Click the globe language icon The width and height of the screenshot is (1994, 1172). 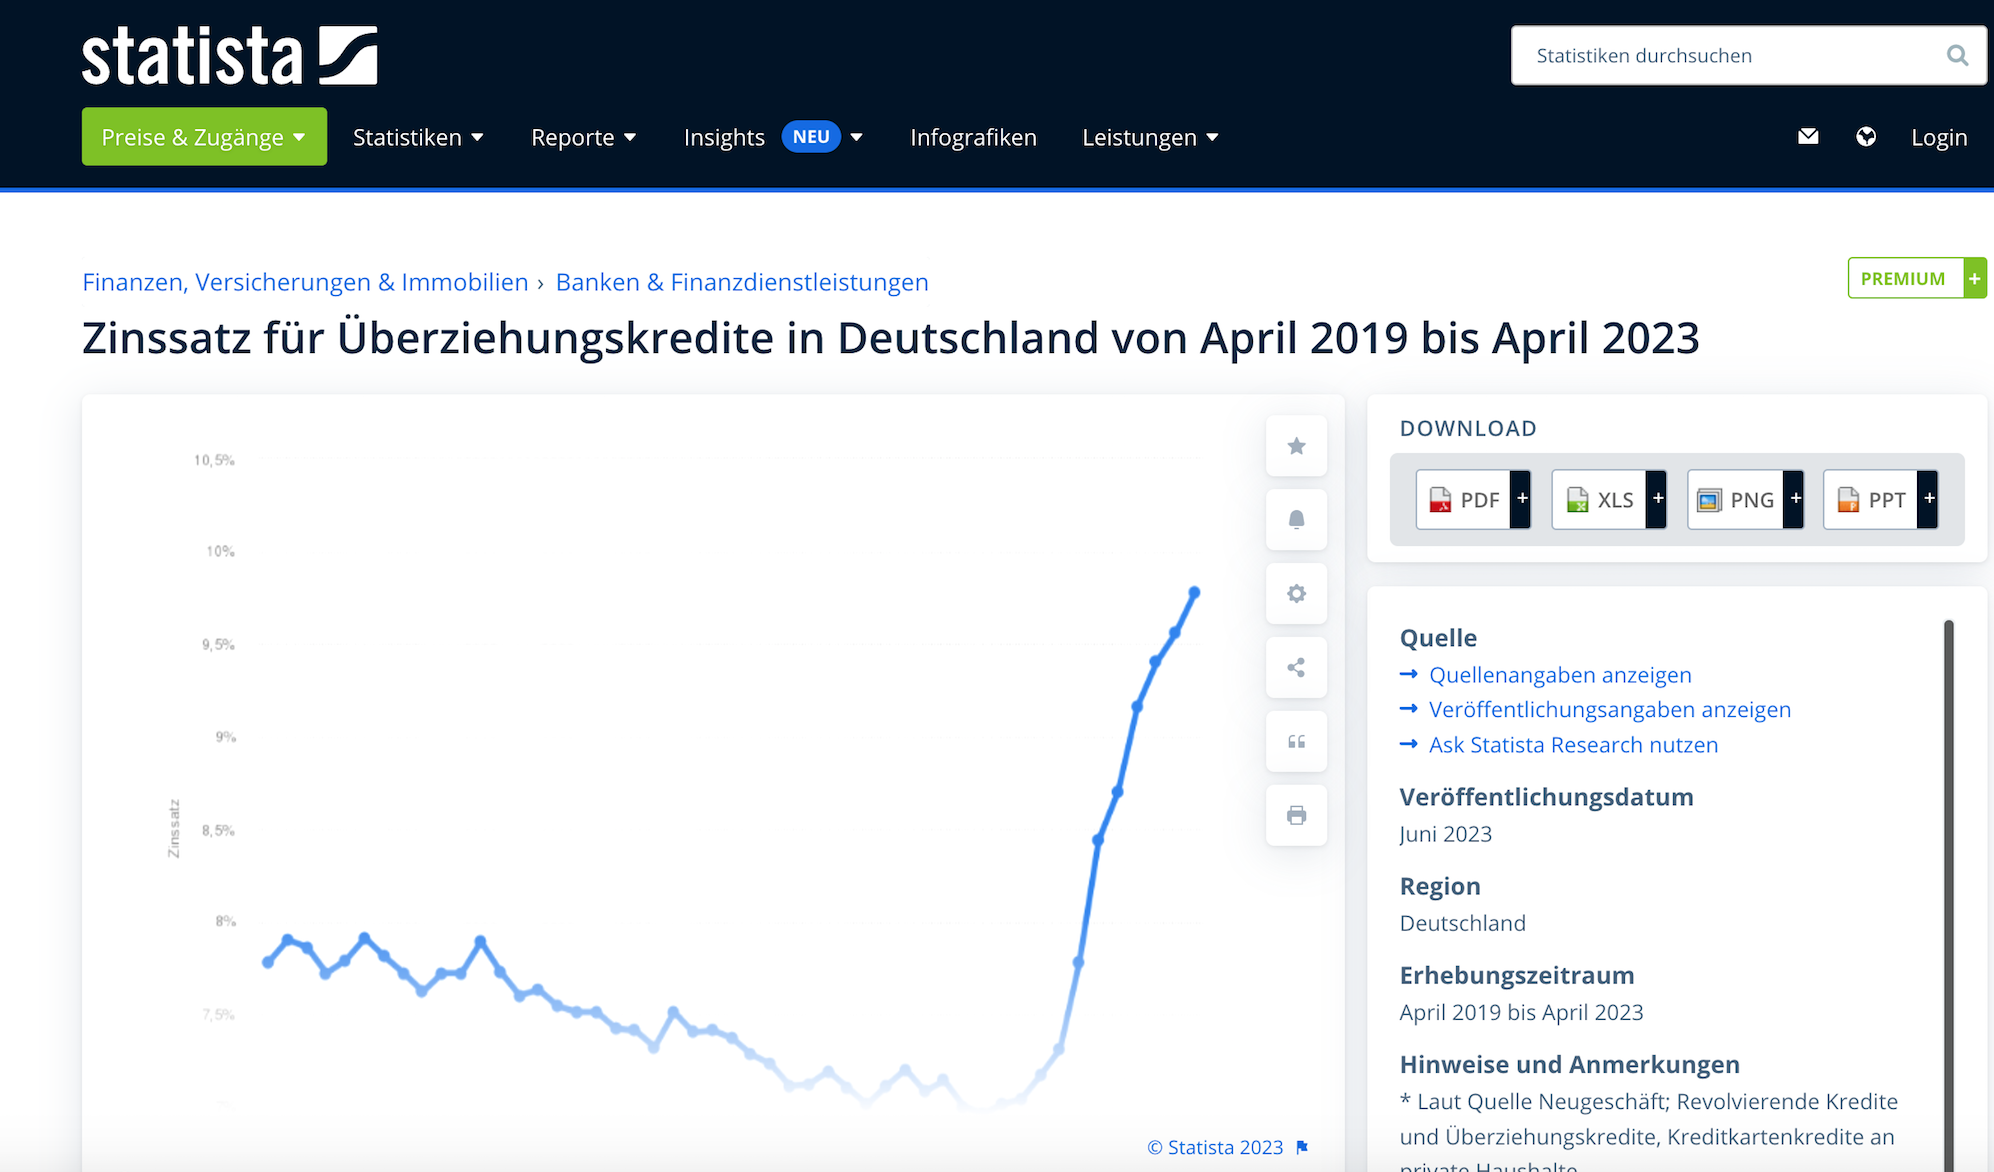1866,137
